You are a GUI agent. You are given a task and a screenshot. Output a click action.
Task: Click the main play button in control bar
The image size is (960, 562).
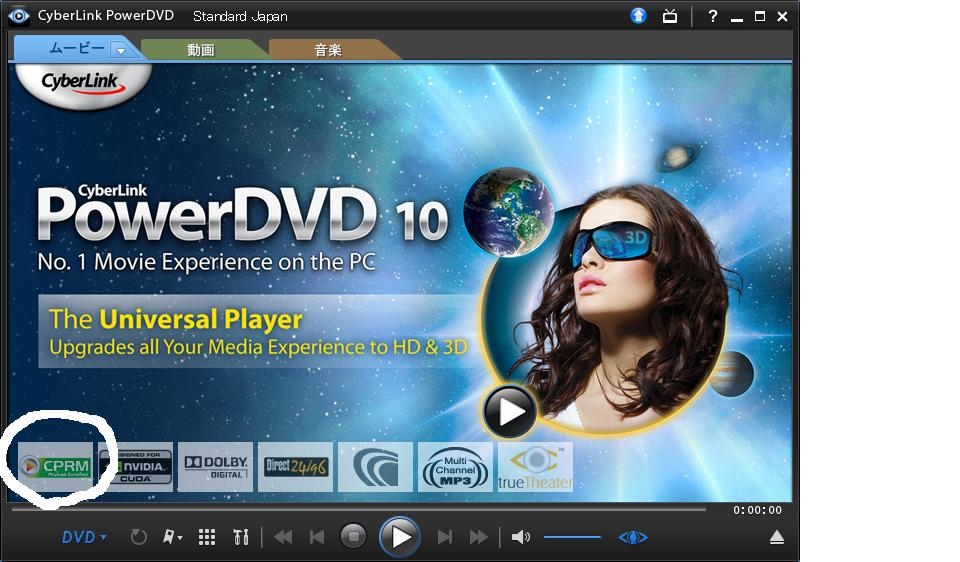point(399,537)
